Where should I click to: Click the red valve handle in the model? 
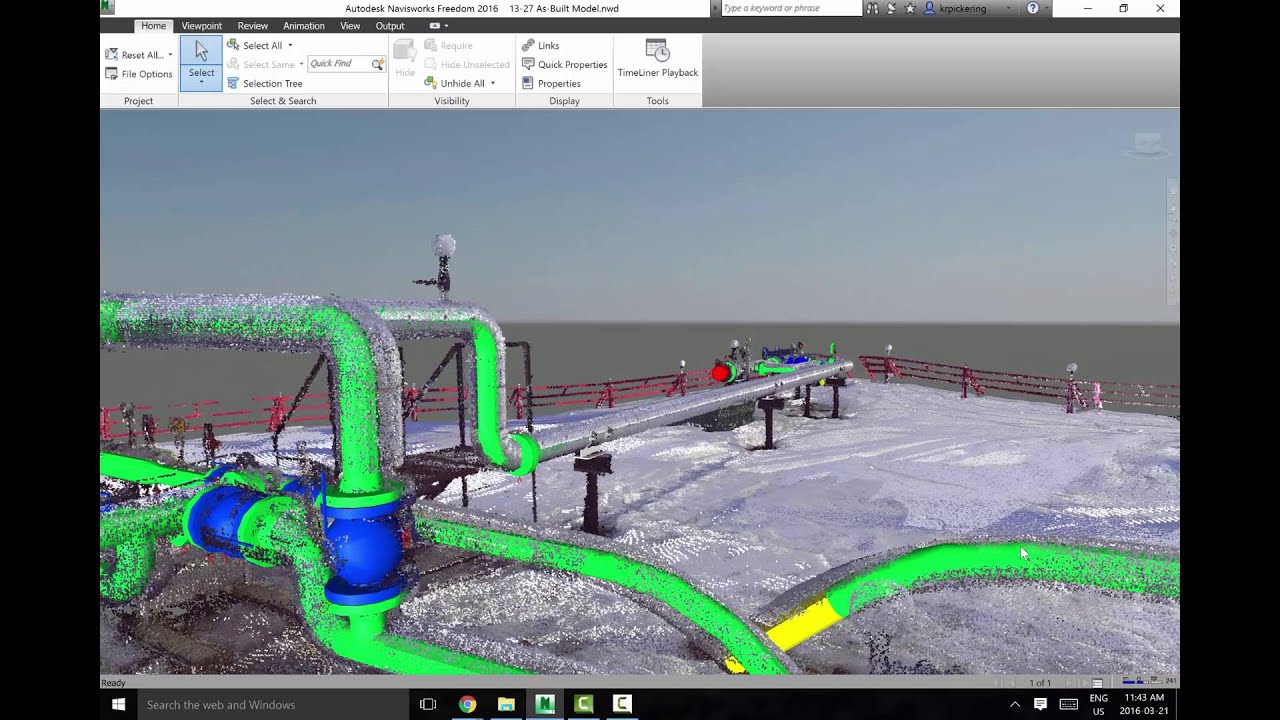pos(720,373)
